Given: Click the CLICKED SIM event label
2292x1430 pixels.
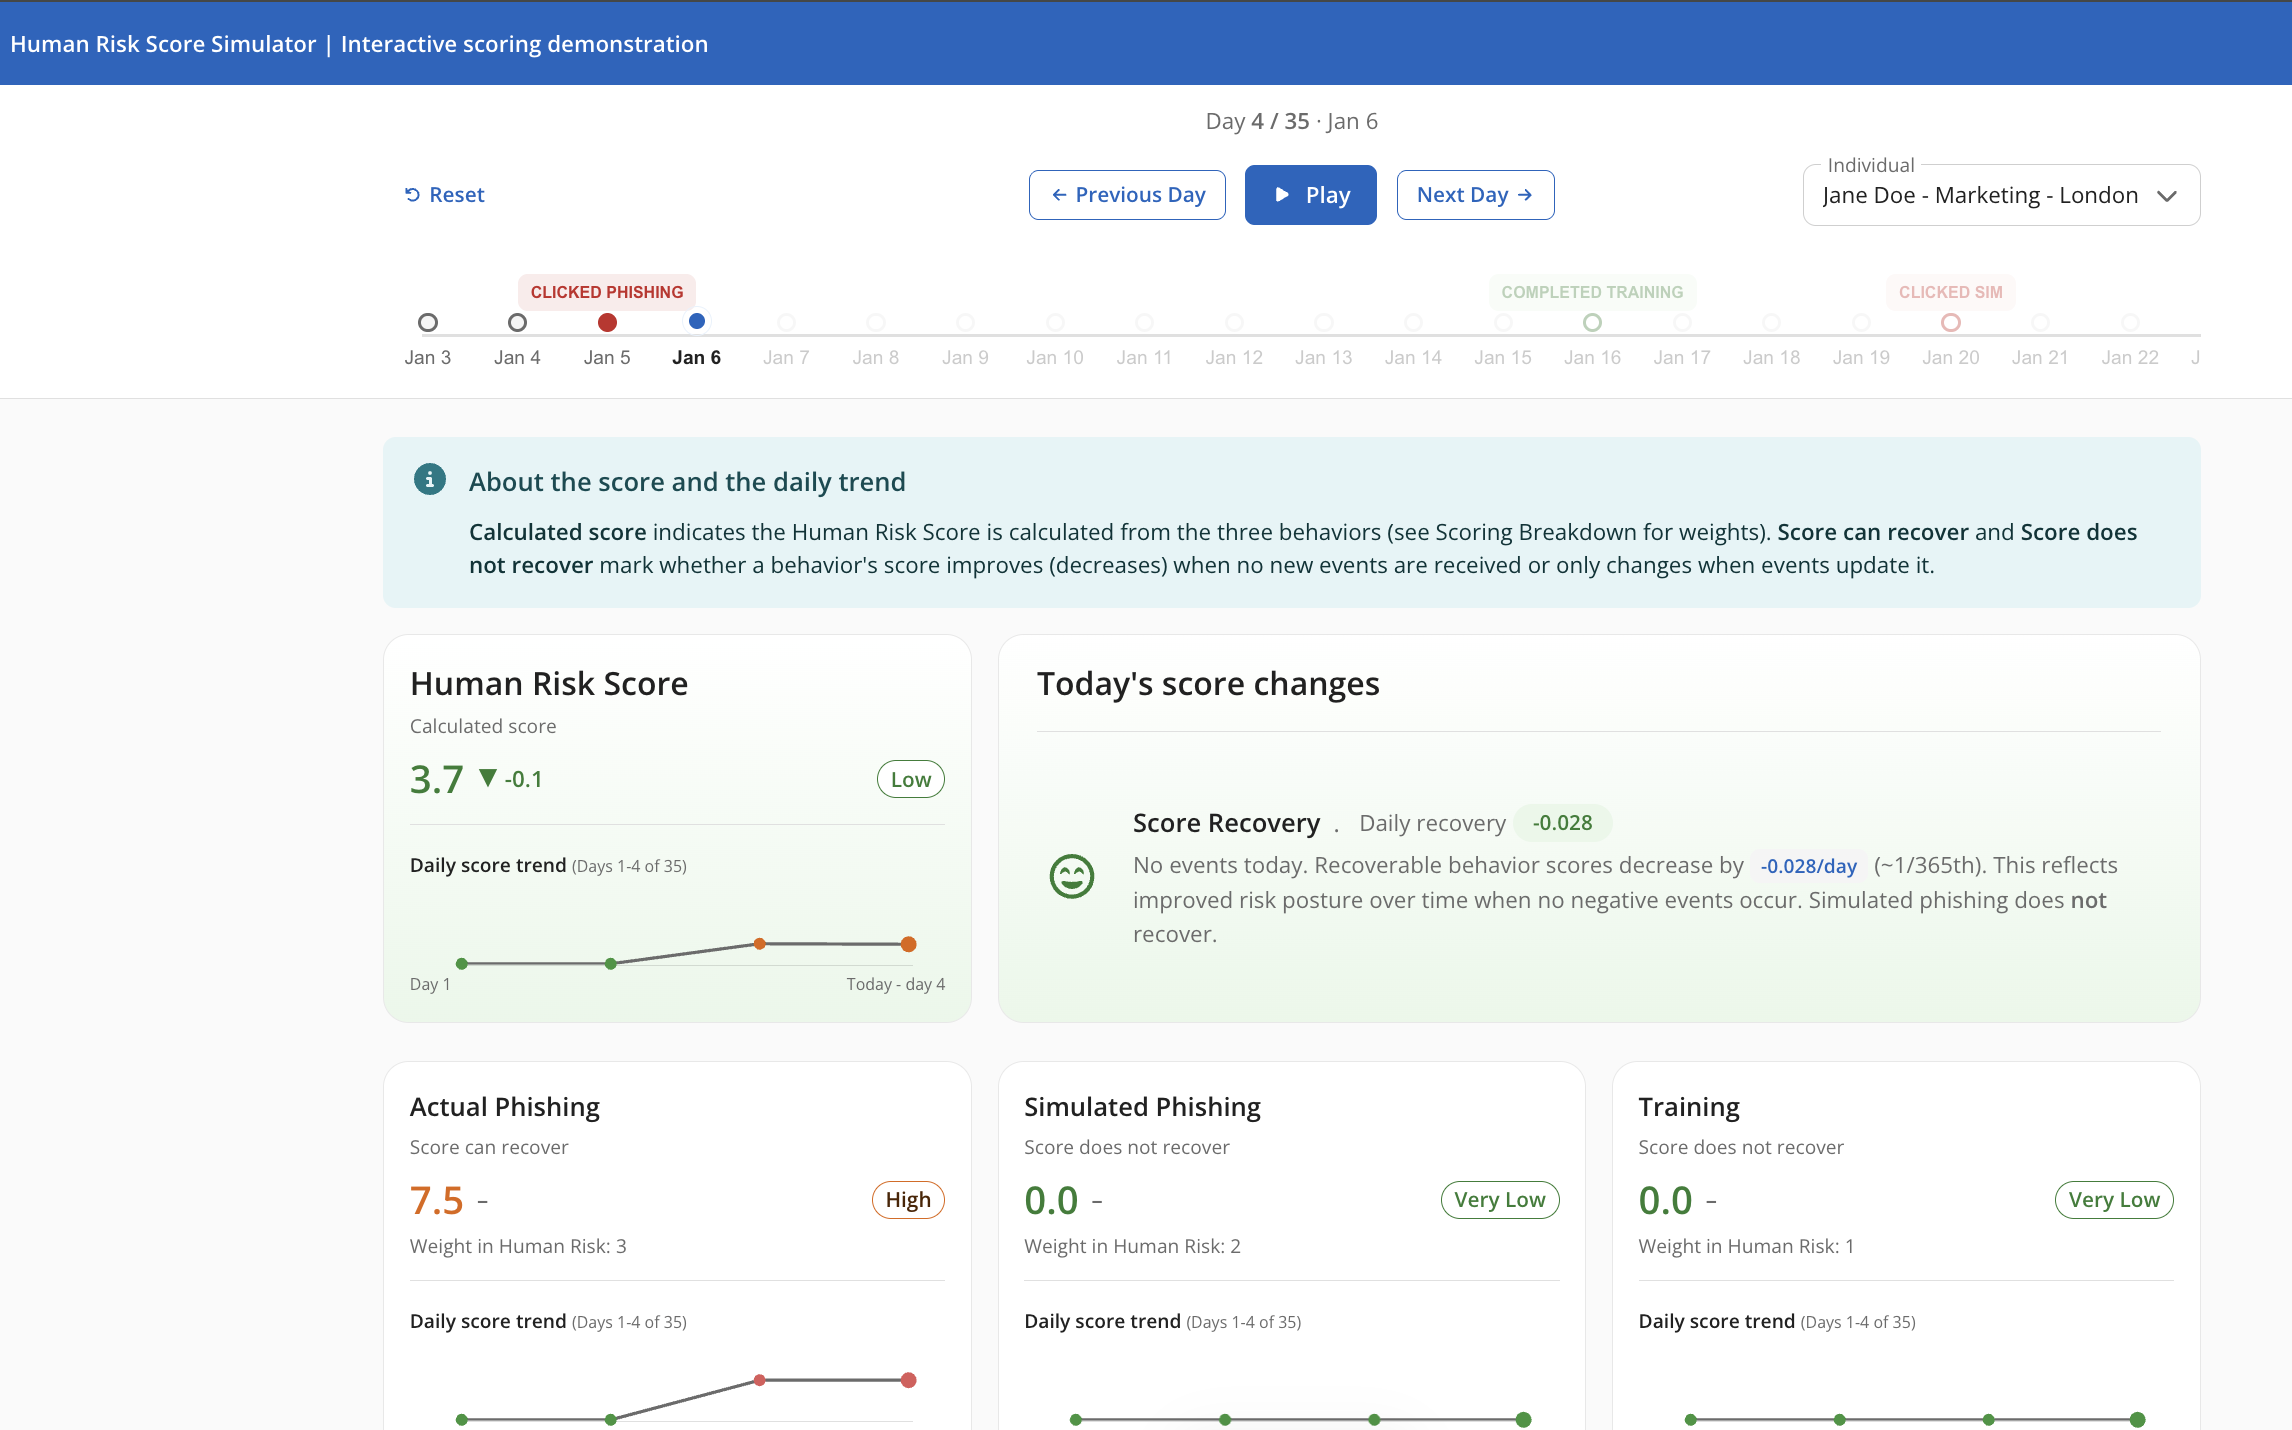Looking at the screenshot, I should [1951, 292].
